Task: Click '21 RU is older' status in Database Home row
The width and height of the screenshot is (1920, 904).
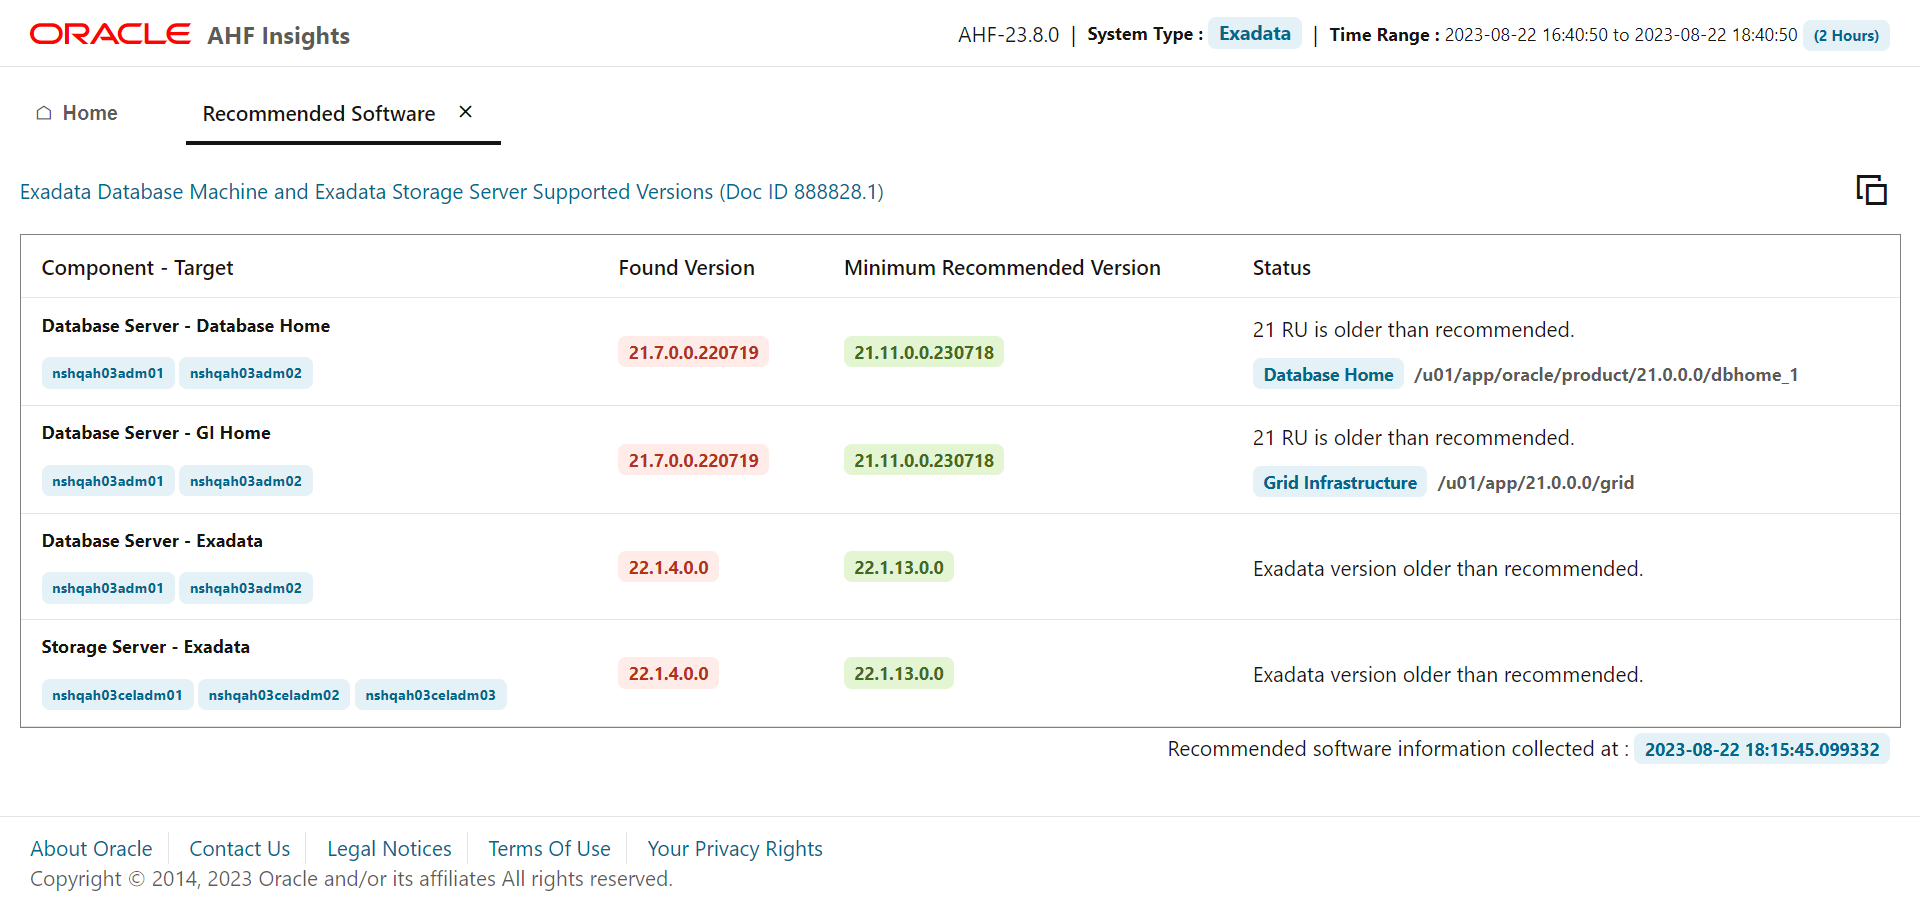Action: (x=1413, y=330)
